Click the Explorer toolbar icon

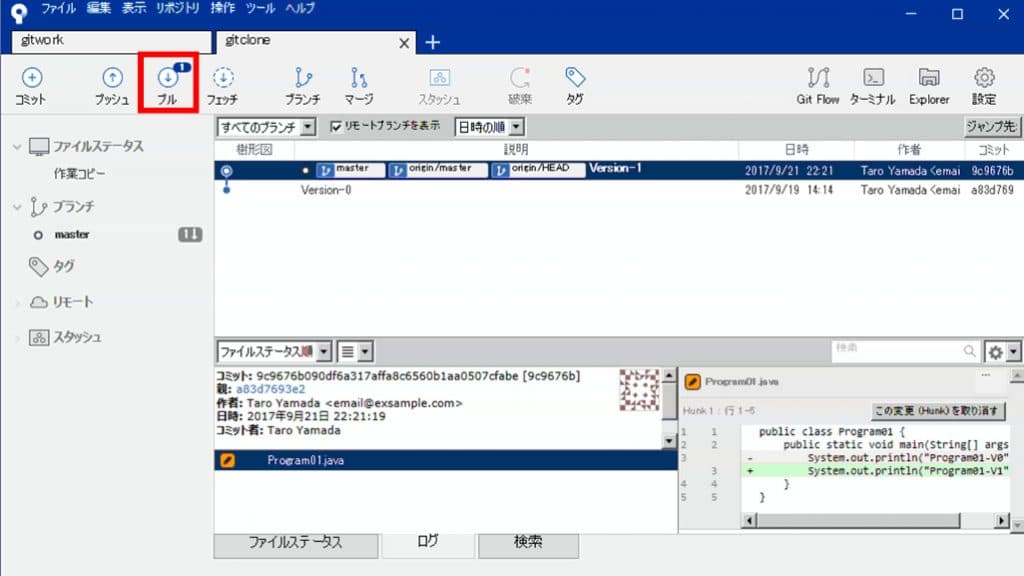[928, 82]
